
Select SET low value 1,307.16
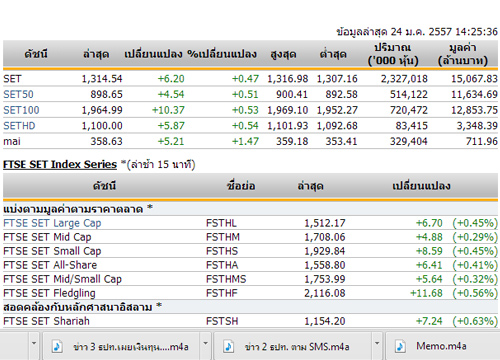[x=337, y=79]
